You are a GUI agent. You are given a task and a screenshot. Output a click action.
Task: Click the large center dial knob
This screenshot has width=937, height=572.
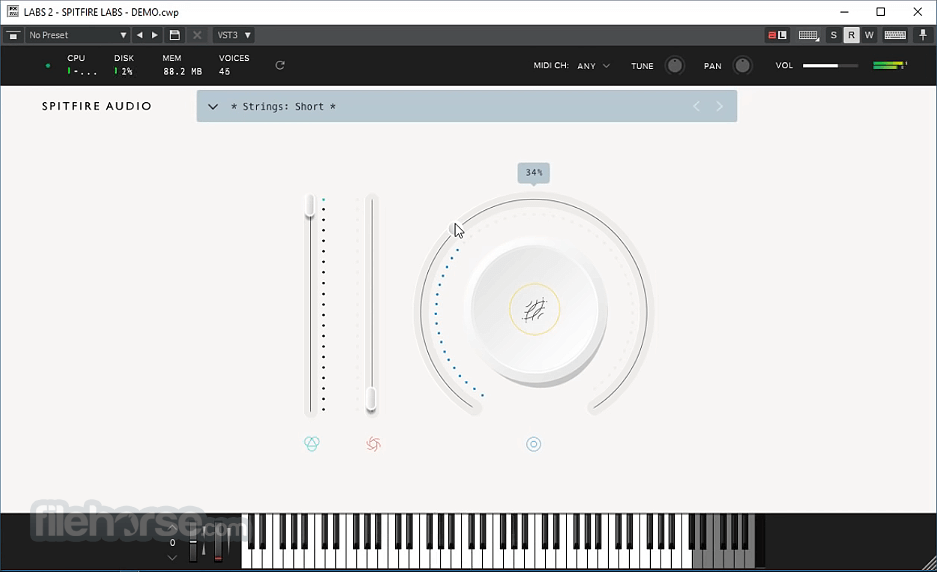535,311
